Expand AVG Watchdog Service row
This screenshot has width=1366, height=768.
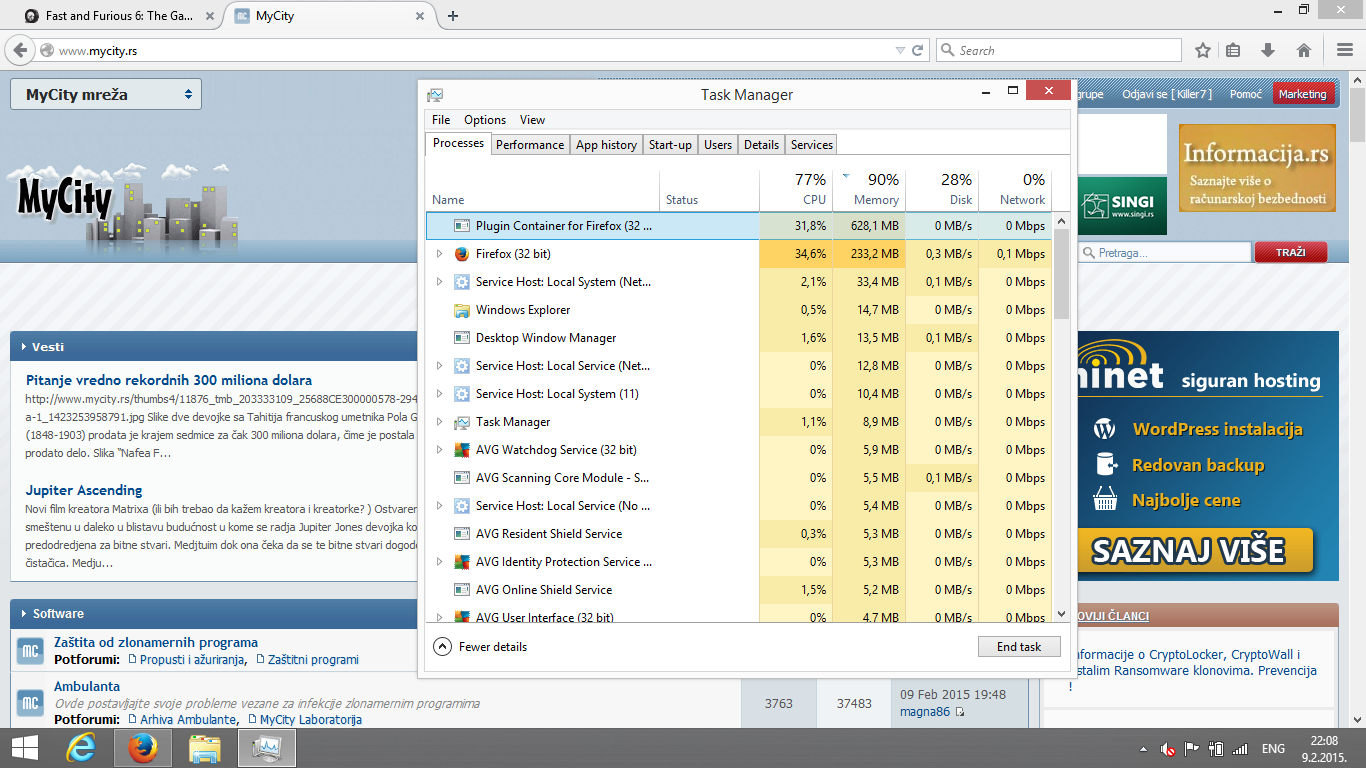coord(439,450)
